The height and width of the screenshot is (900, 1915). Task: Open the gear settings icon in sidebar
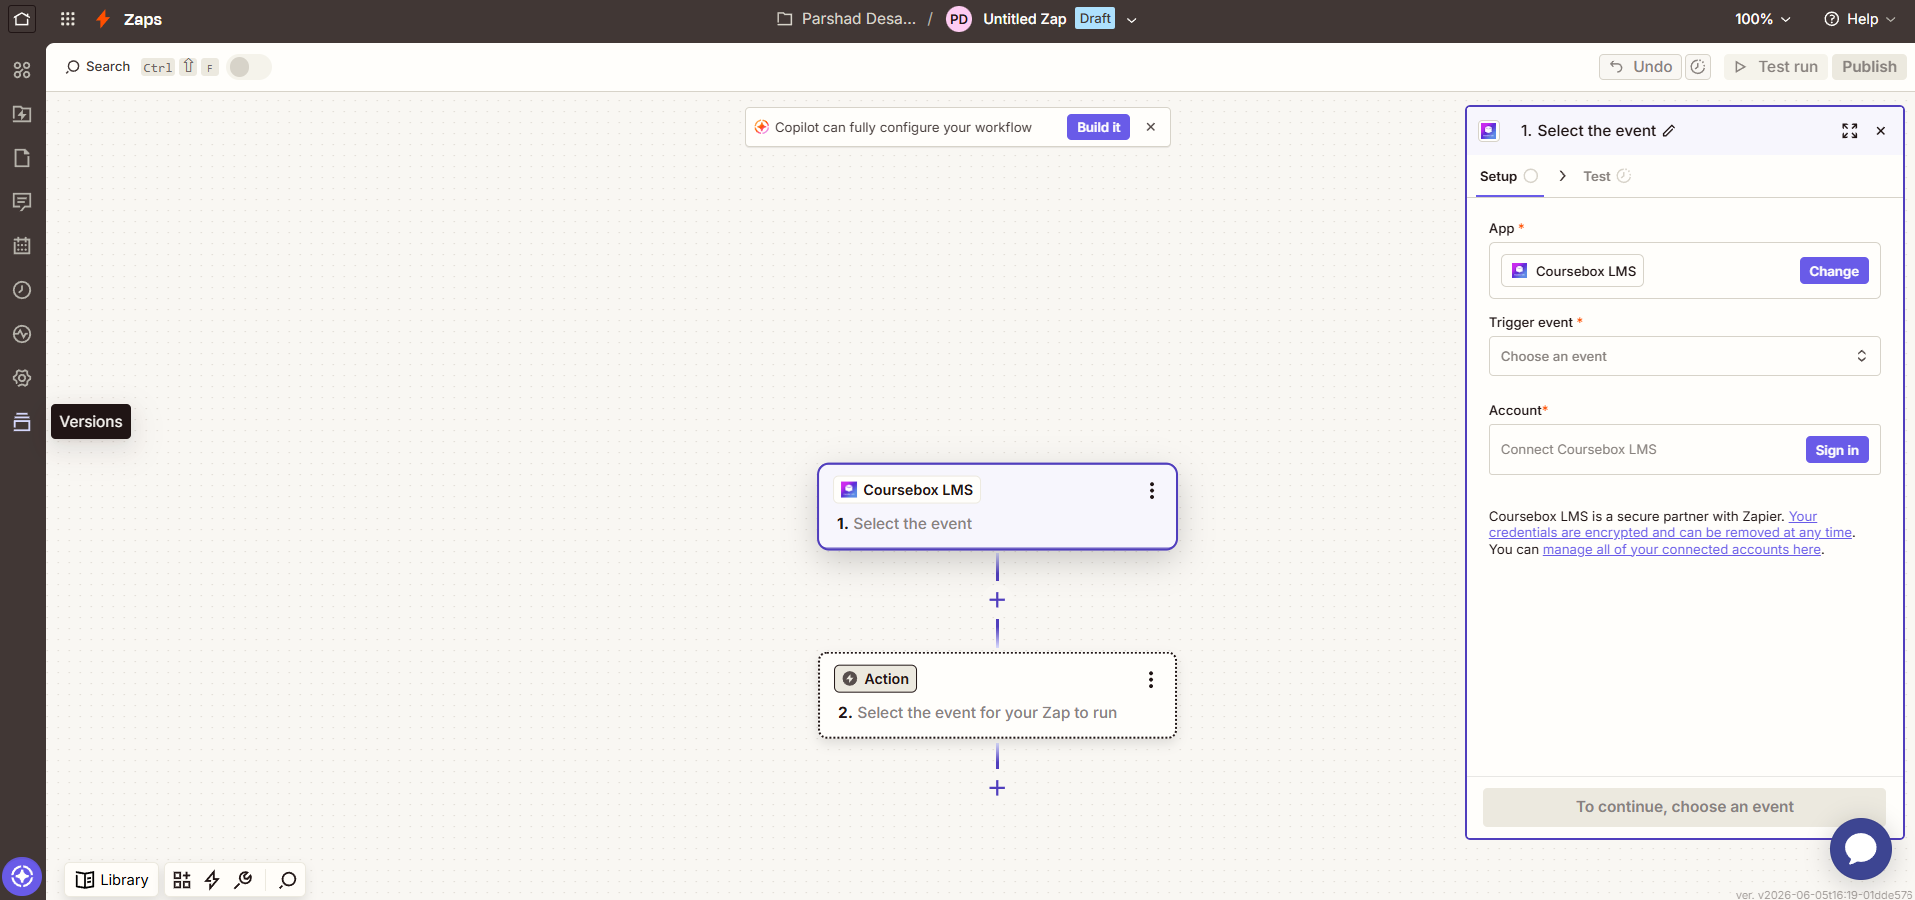22,378
